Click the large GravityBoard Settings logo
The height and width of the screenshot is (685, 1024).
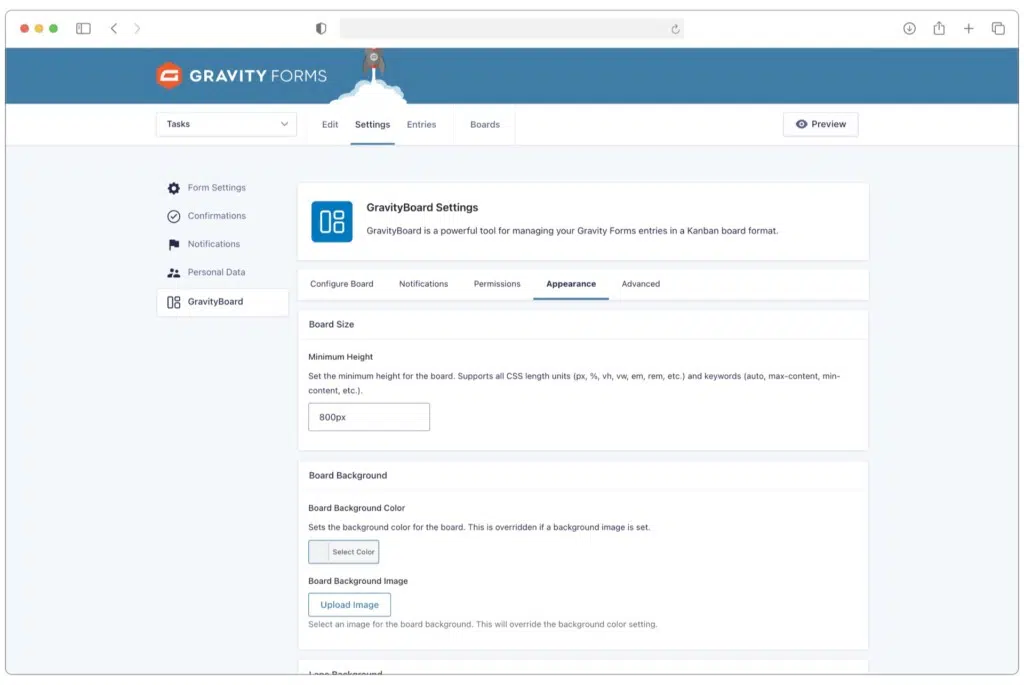332,221
